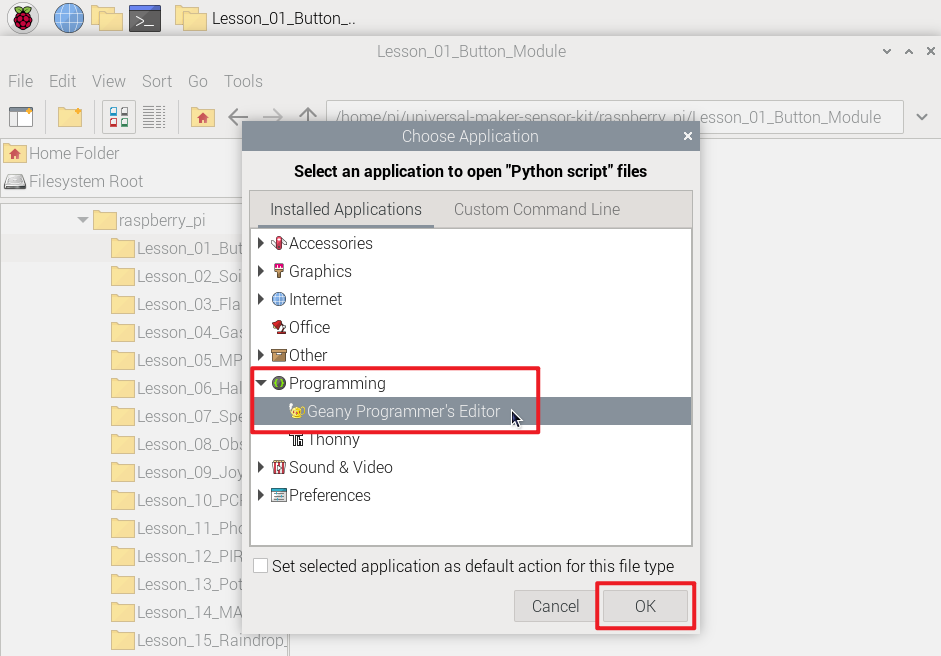This screenshot has width=941, height=656.
Task: Select the Lesson_05_MP folder in tree
Action: [176, 360]
